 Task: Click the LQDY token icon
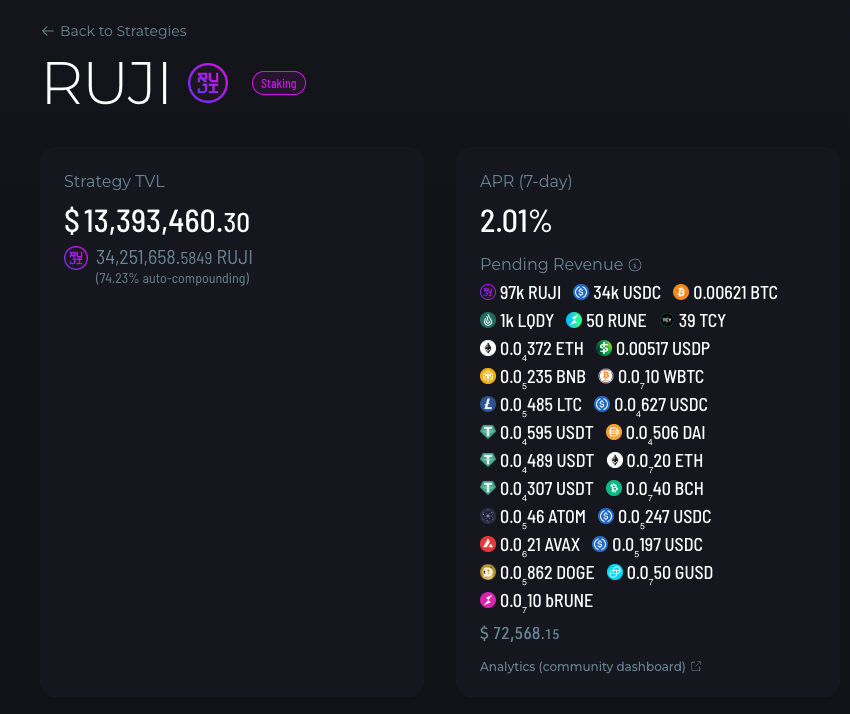(488, 320)
